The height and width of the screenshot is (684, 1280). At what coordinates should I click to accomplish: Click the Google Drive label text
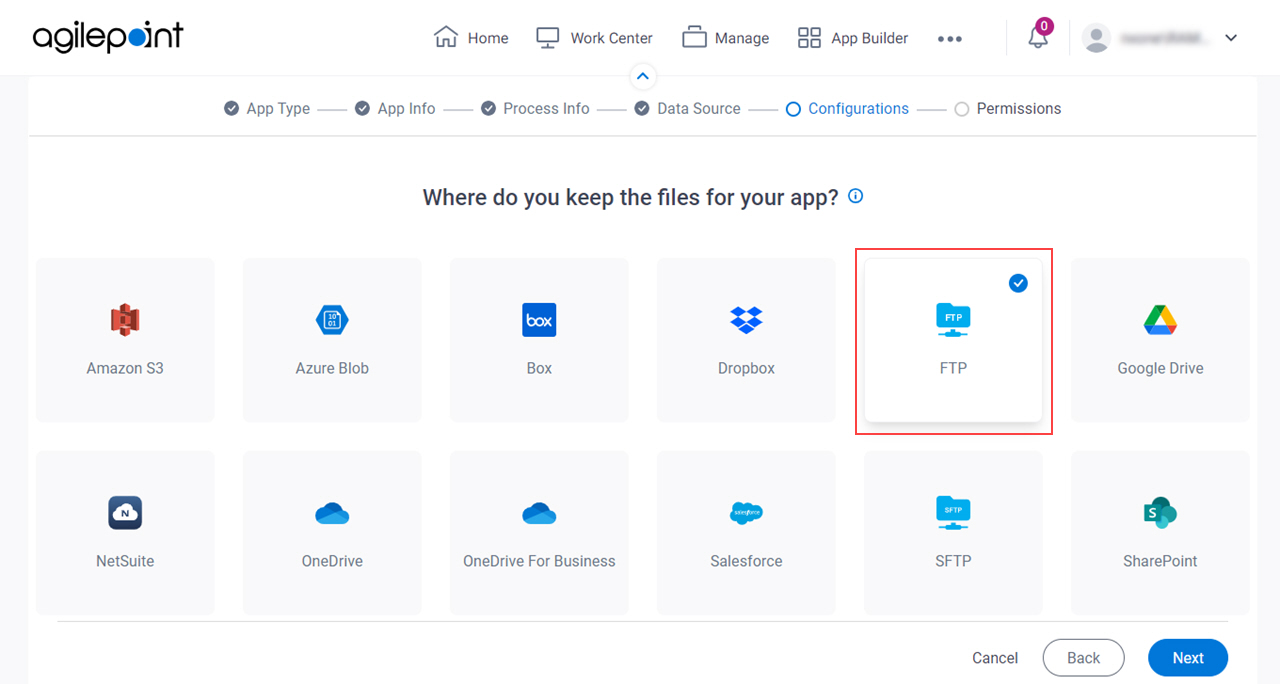point(1160,368)
